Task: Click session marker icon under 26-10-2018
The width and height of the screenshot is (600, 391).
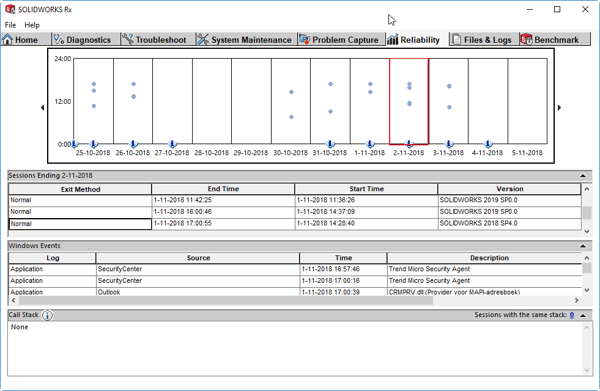Action: [x=133, y=144]
